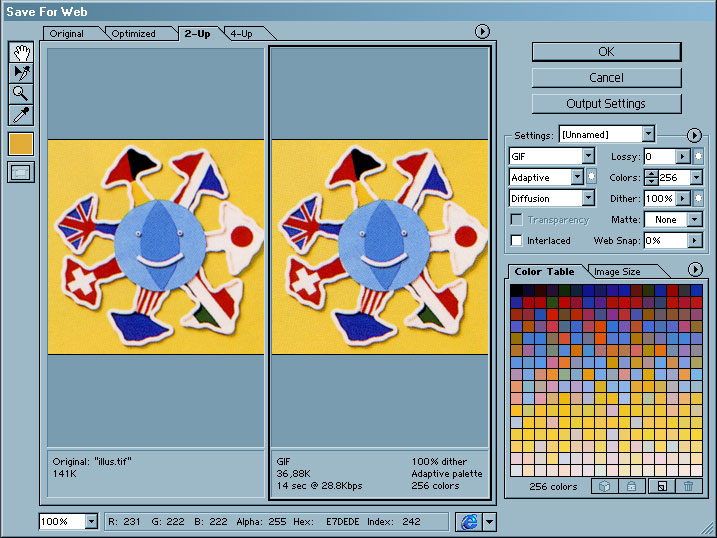
Task: Click the Original "illus.tif" label
Action: 92,461
